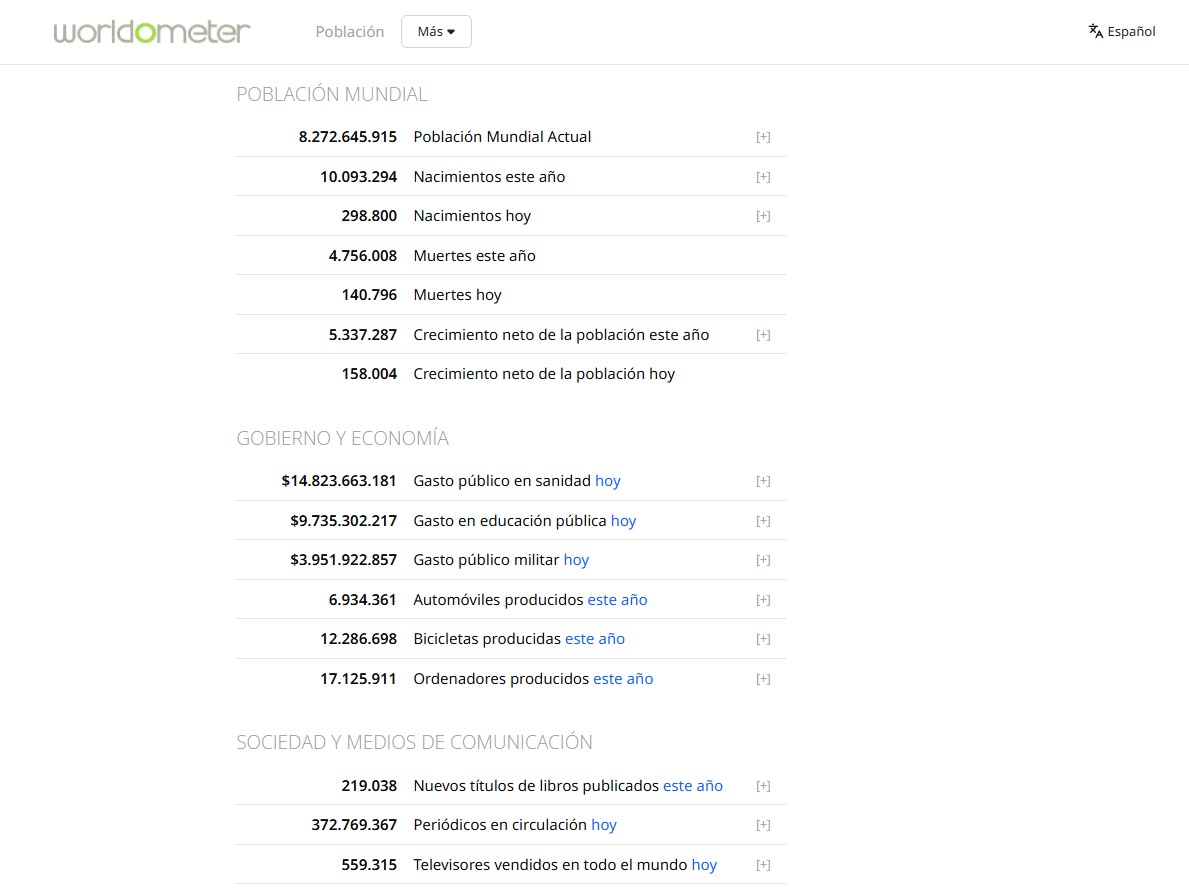Expand Crecimiento neto de la población este año
1189x890 pixels.
click(x=763, y=335)
